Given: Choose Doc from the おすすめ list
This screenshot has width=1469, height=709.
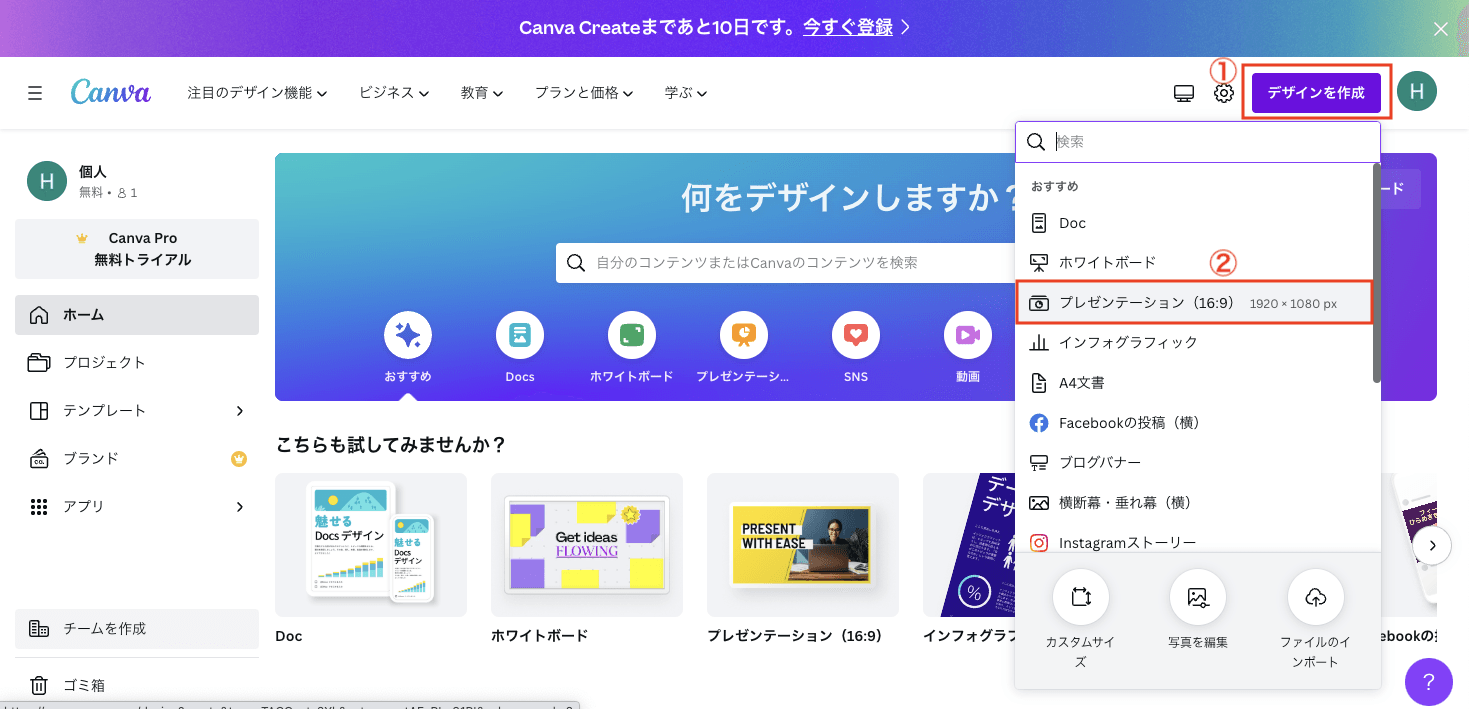Looking at the screenshot, I should pyautogui.click(x=1195, y=223).
